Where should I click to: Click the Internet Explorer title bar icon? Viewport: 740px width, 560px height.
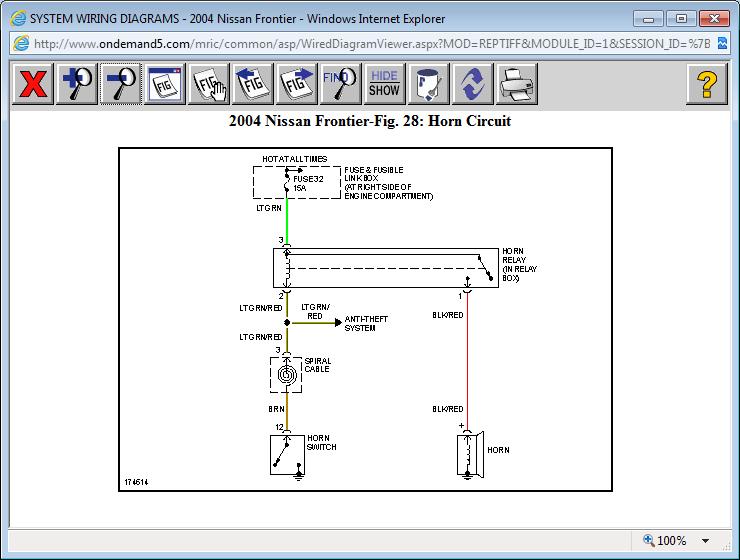[18, 19]
